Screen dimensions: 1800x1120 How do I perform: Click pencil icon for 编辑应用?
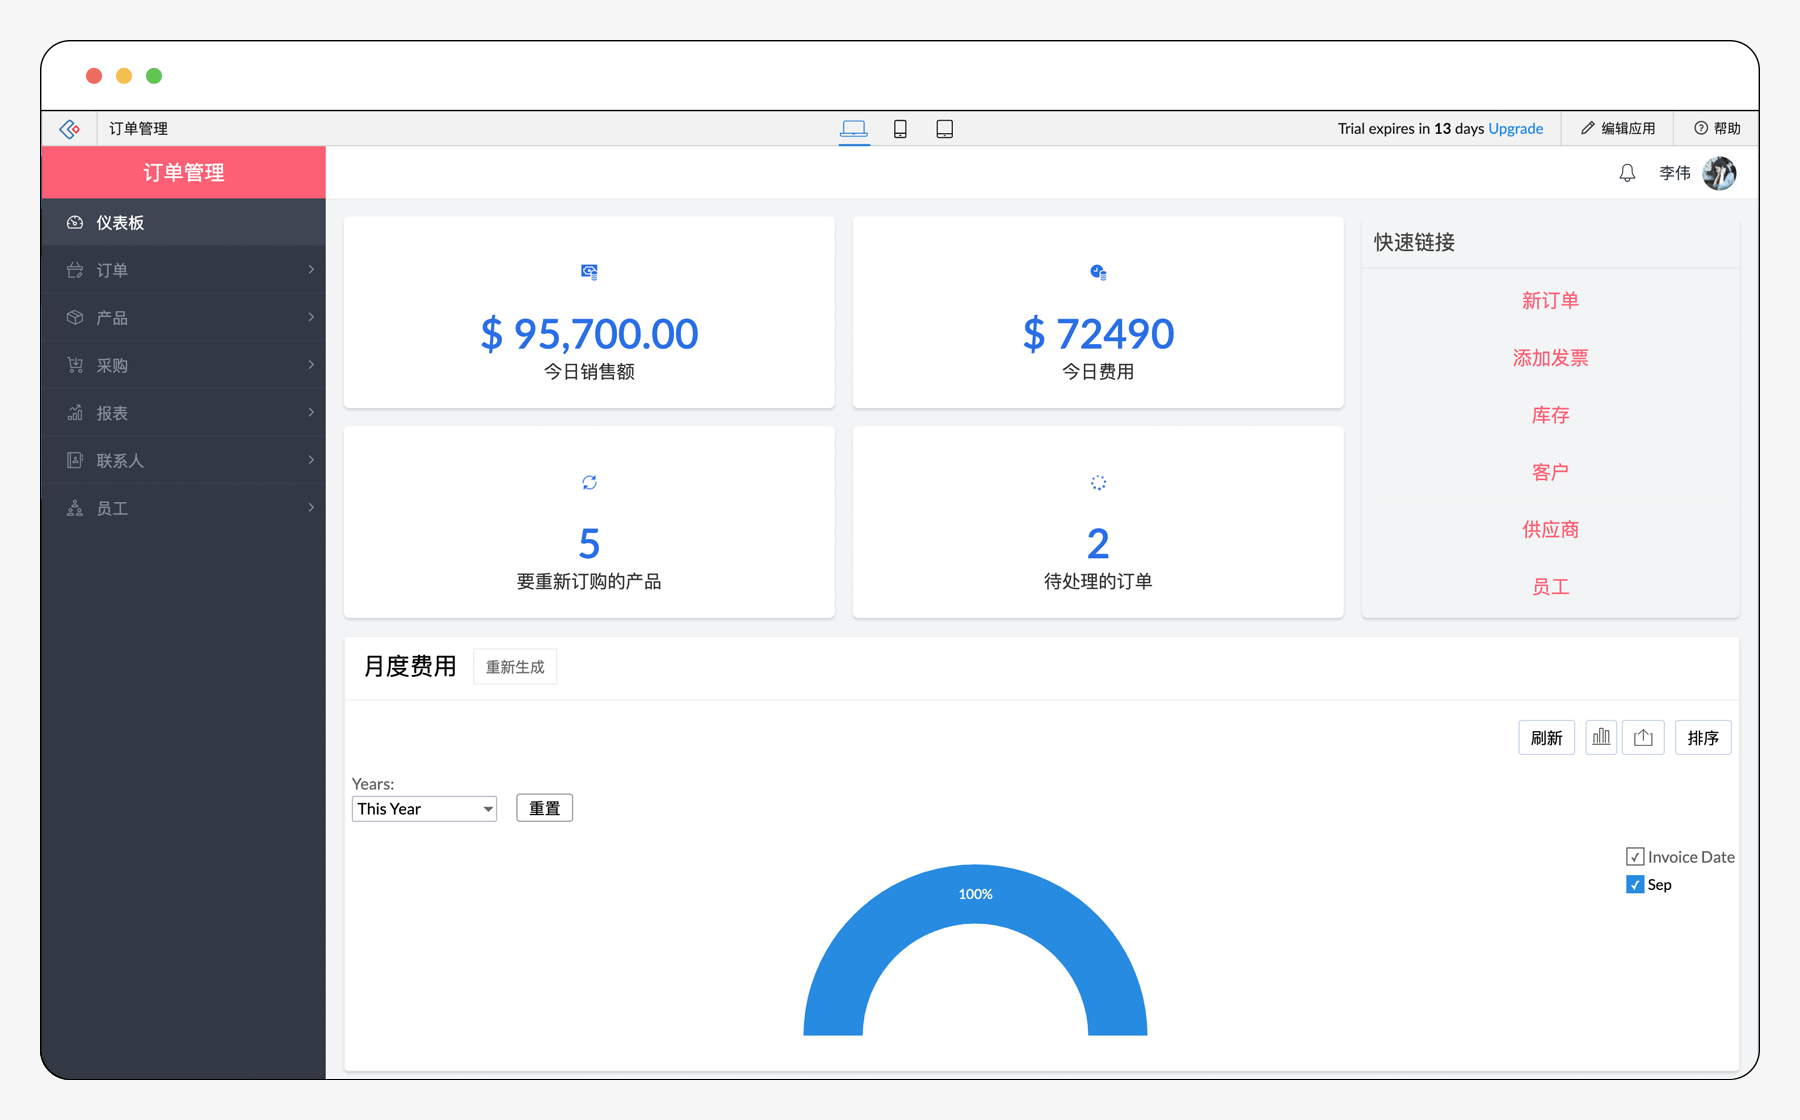coord(1587,128)
